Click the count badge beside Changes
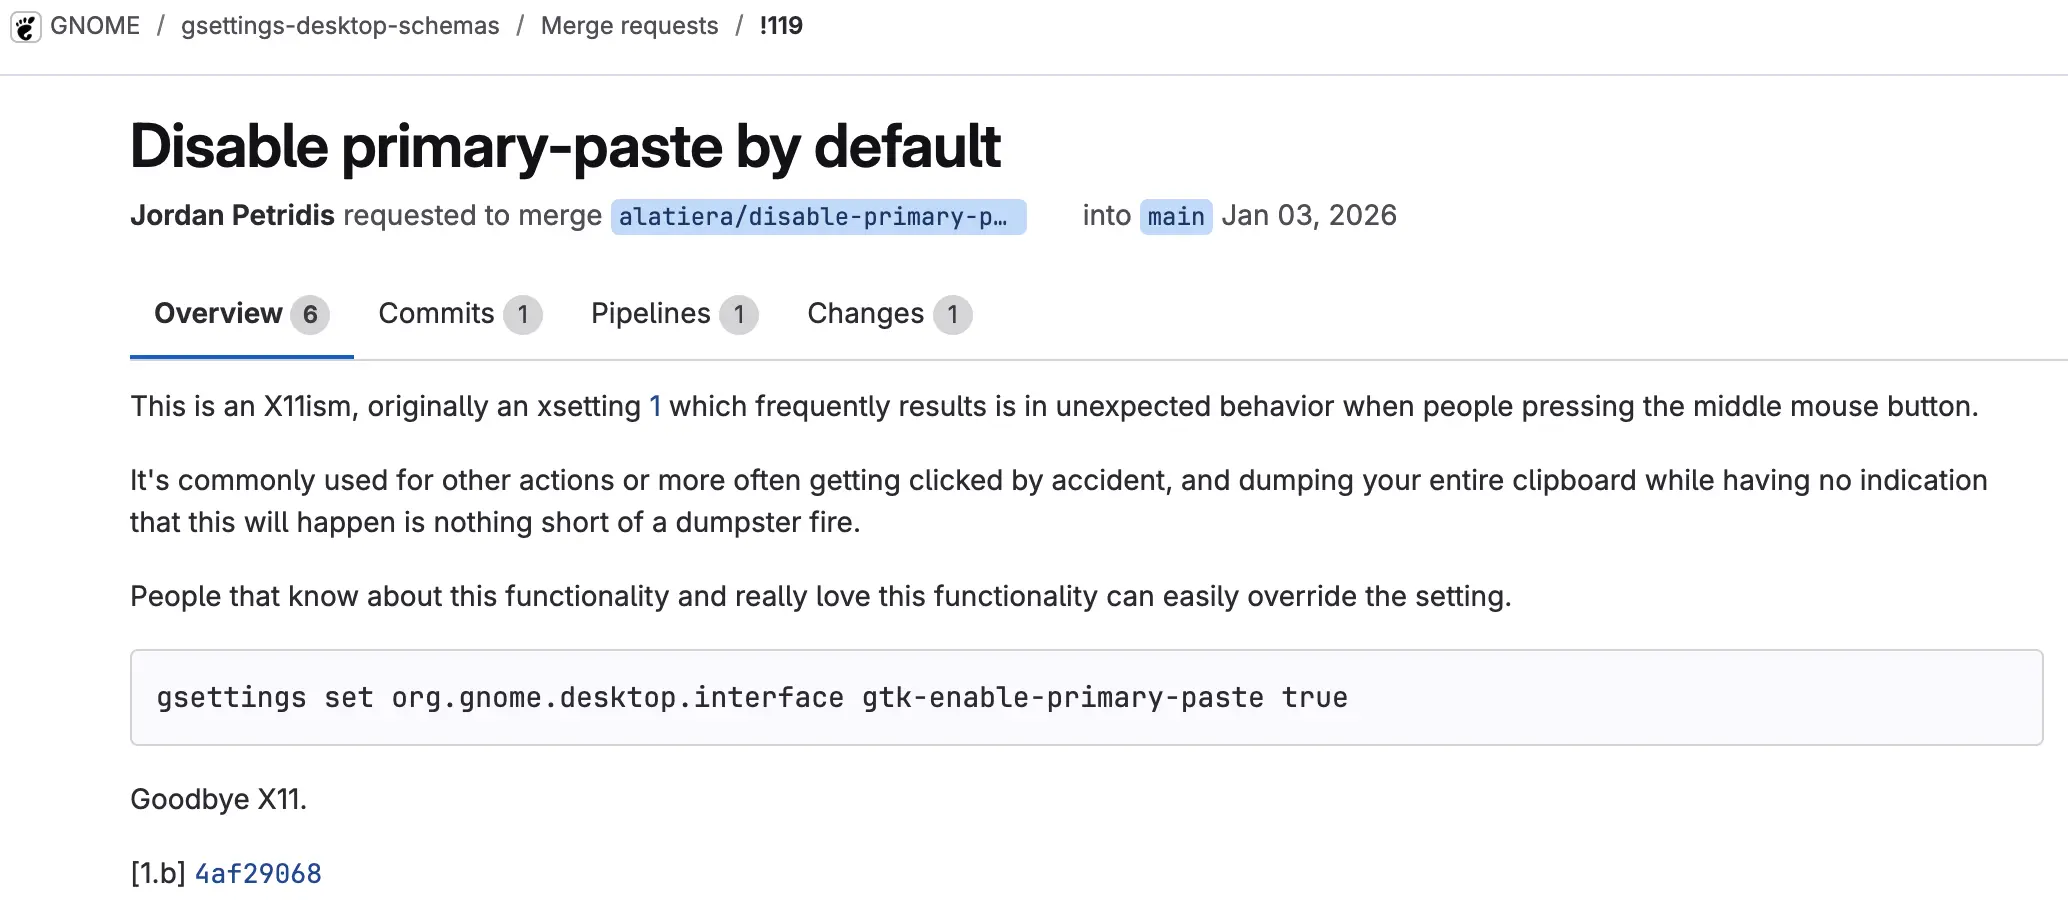Viewport: 2068px width, 916px height. (952, 315)
